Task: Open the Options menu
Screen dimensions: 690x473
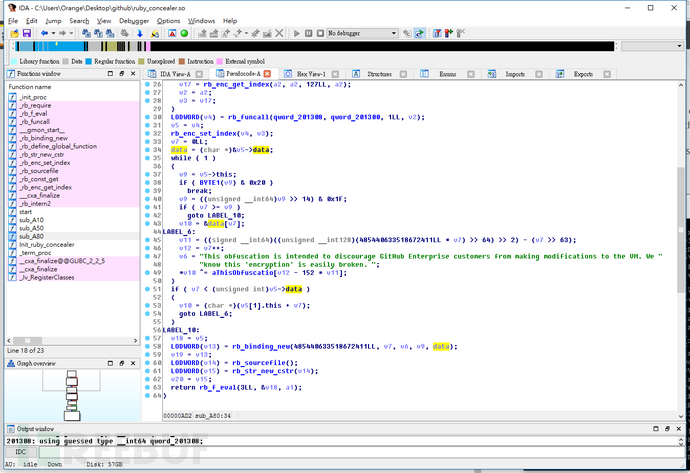Action: pos(169,21)
